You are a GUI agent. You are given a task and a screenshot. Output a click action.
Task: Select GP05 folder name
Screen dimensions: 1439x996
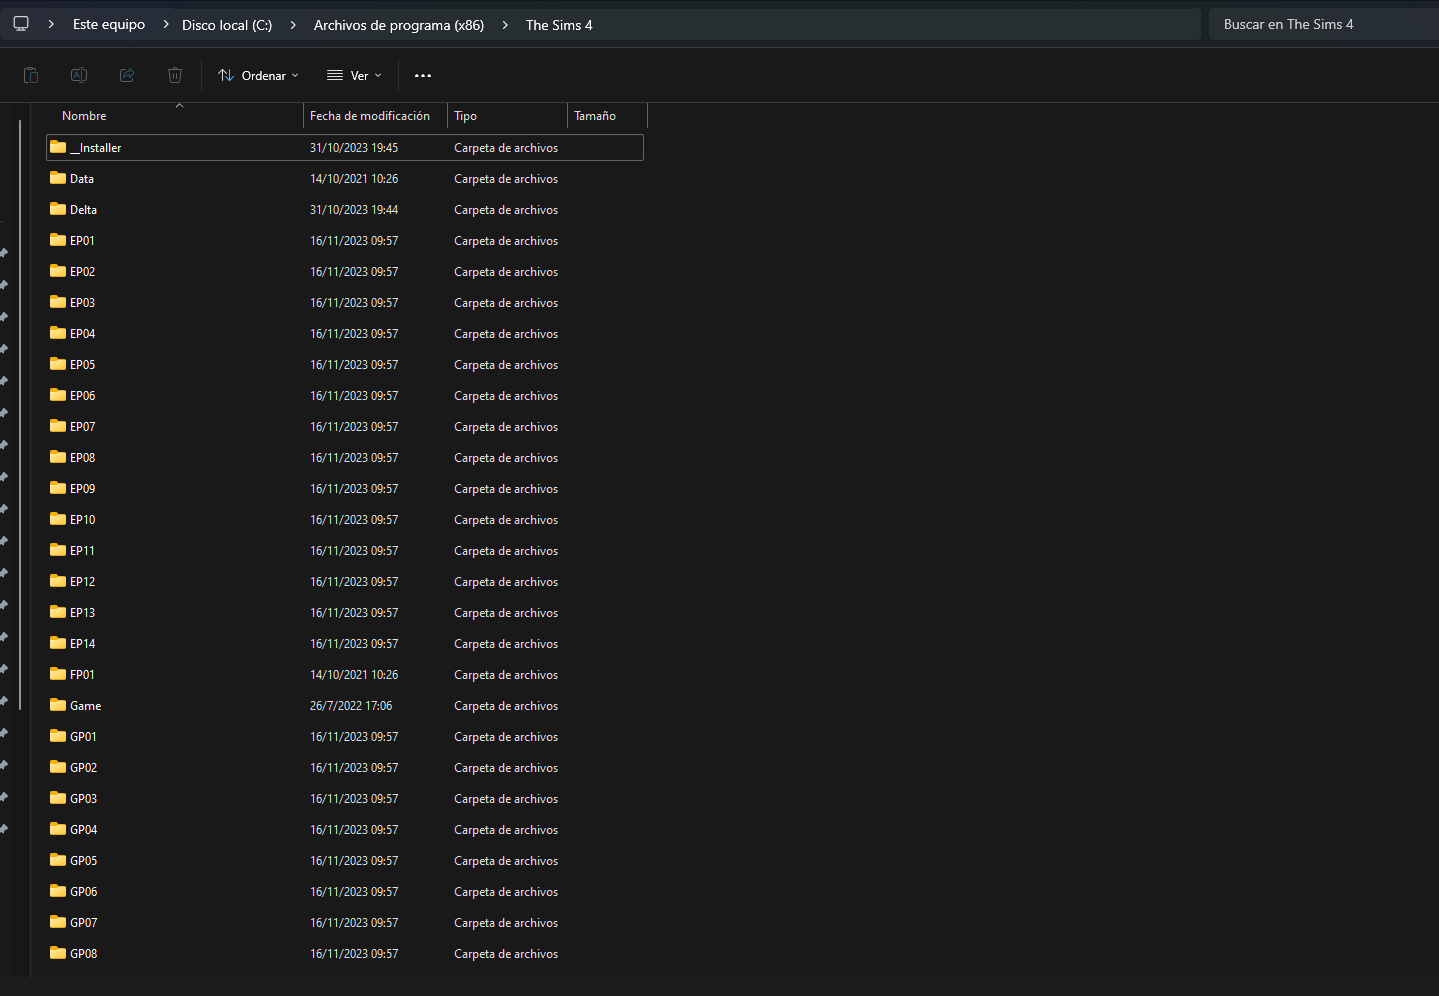point(84,861)
